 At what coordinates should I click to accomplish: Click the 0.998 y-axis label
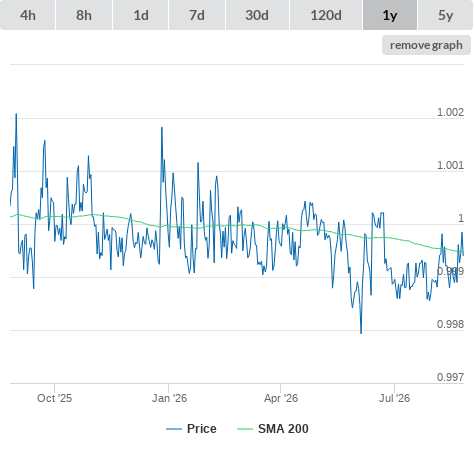[x=450, y=324]
